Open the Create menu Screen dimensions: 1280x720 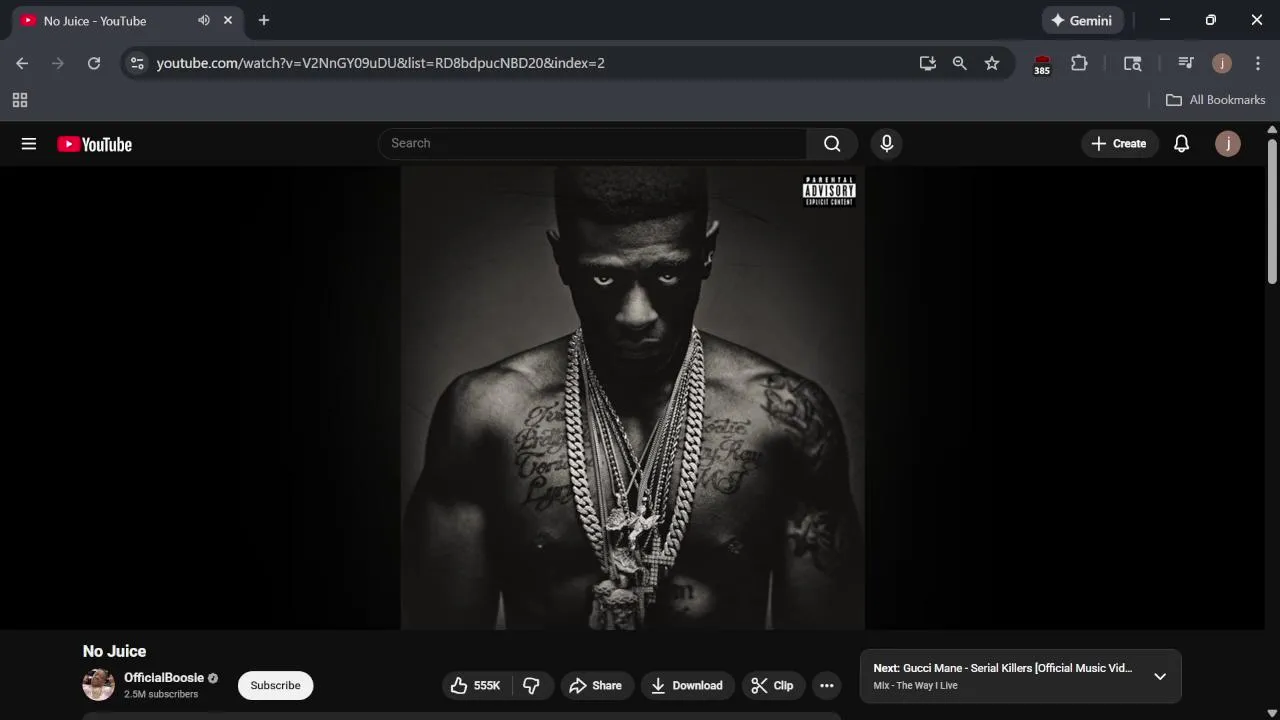(x=1119, y=144)
